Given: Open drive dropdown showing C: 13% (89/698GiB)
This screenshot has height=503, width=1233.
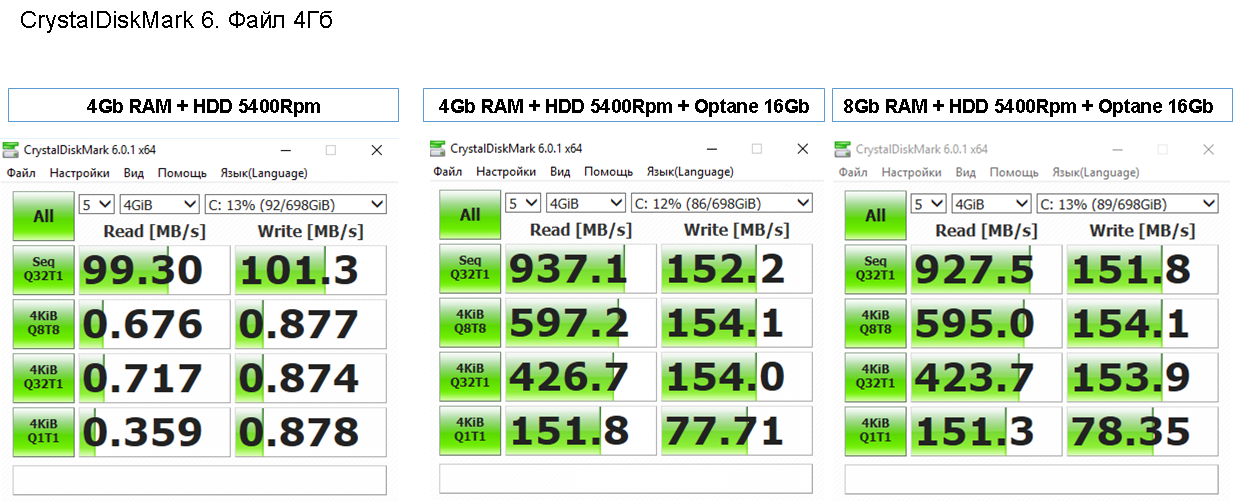Looking at the screenshot, I should [x=1127, y=203].
